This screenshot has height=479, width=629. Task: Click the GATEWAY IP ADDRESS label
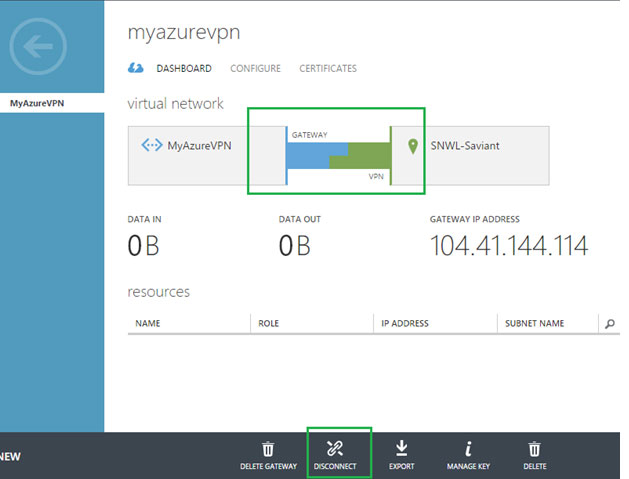[475, 219]
